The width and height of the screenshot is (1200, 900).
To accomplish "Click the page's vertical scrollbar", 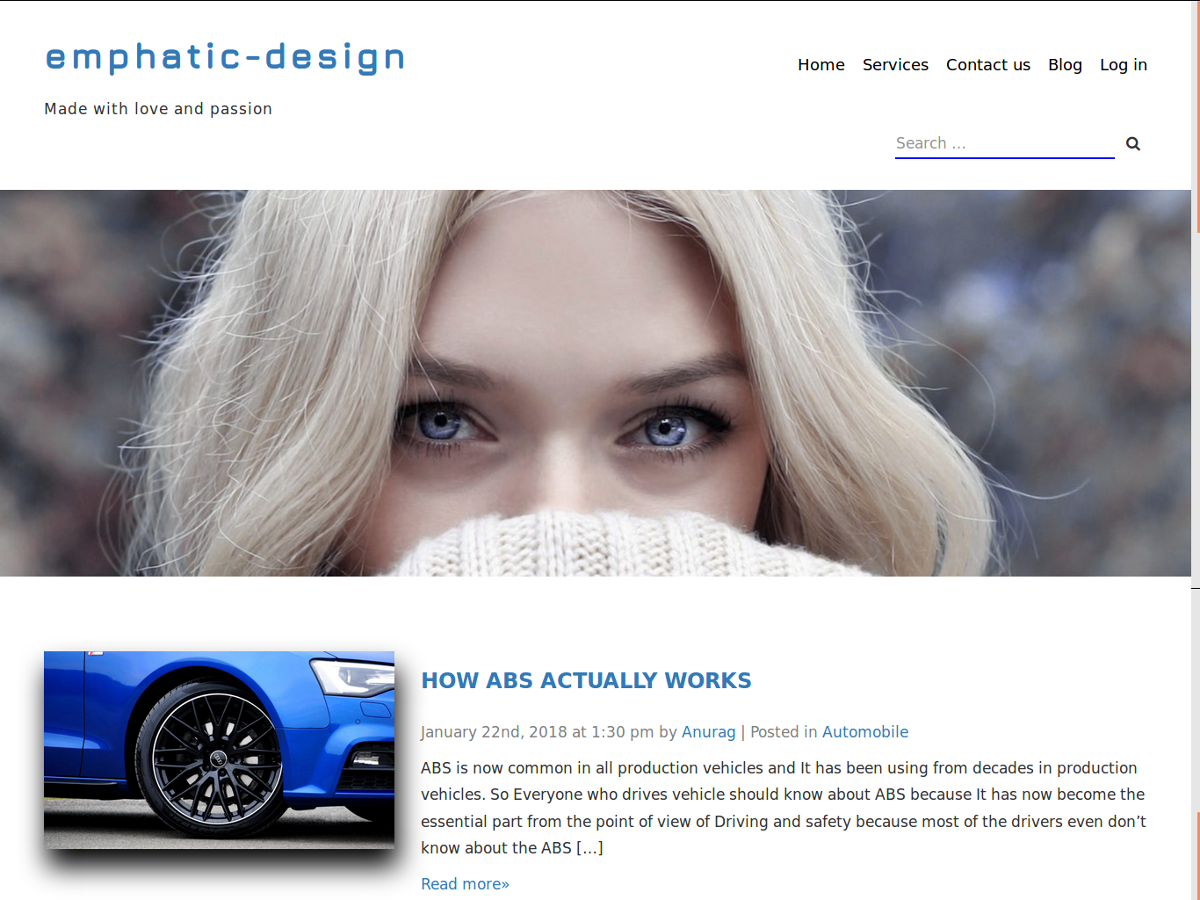I will coord(1195,400).
